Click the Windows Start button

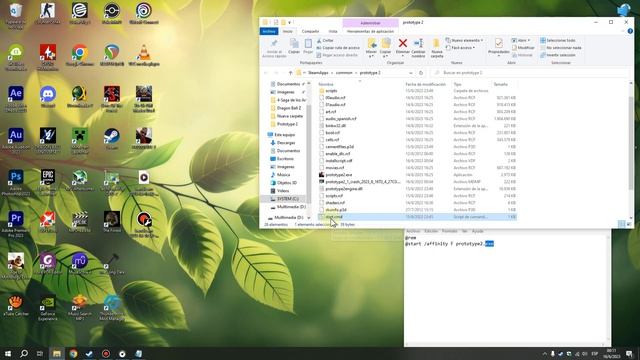(8, 353)
